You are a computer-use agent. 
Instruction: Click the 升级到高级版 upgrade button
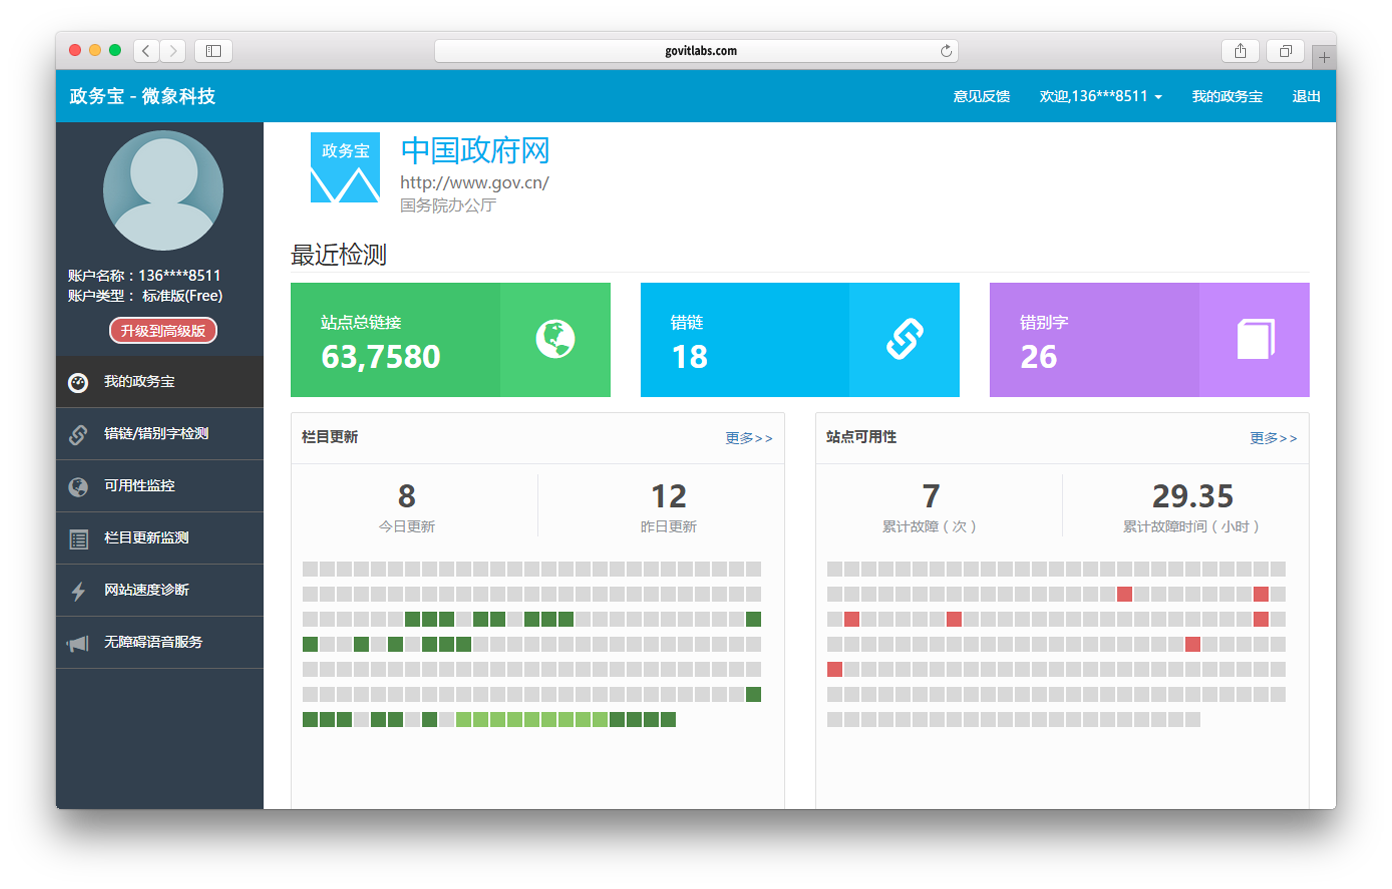(x=163, y=330)
